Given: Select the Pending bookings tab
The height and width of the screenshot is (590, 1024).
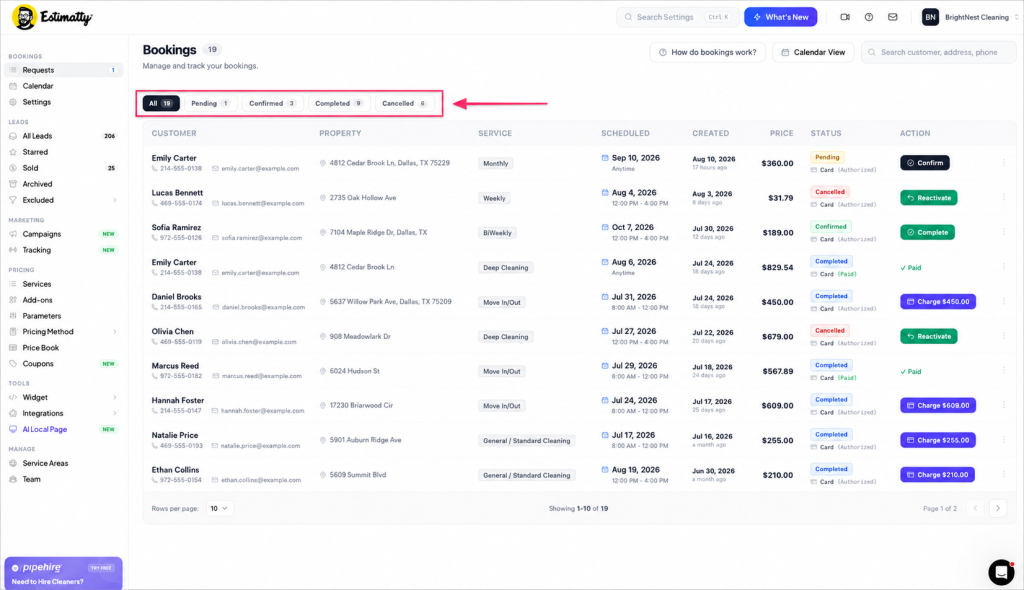Looking at the screenshot, I should (210, 103).
